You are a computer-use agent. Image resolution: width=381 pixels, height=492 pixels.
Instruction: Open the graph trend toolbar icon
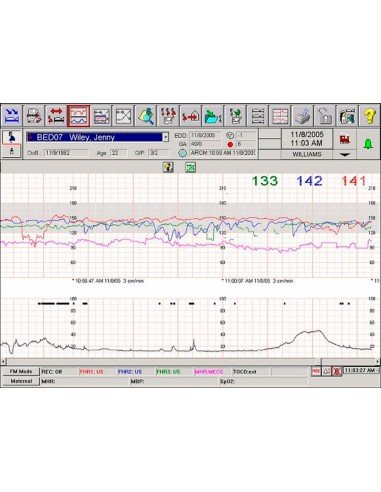pyautogui.click(x=124, y=116)
